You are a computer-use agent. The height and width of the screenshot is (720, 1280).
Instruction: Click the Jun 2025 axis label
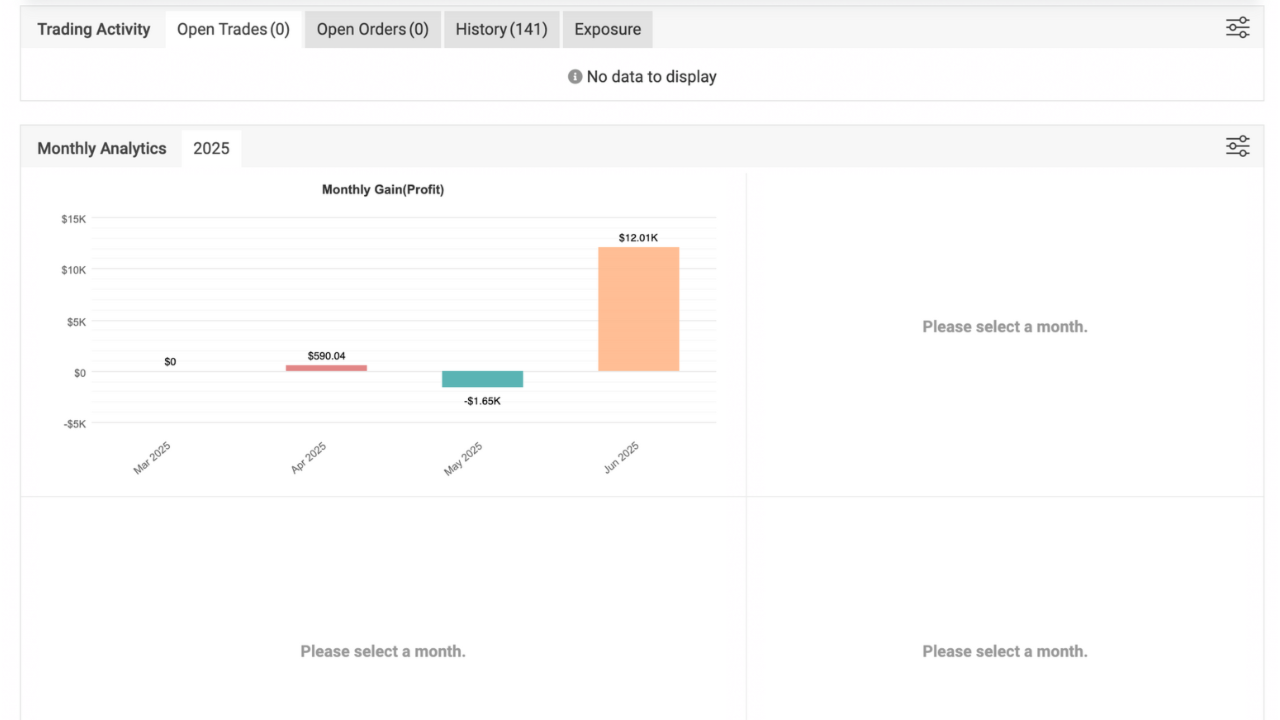point(621,458)
